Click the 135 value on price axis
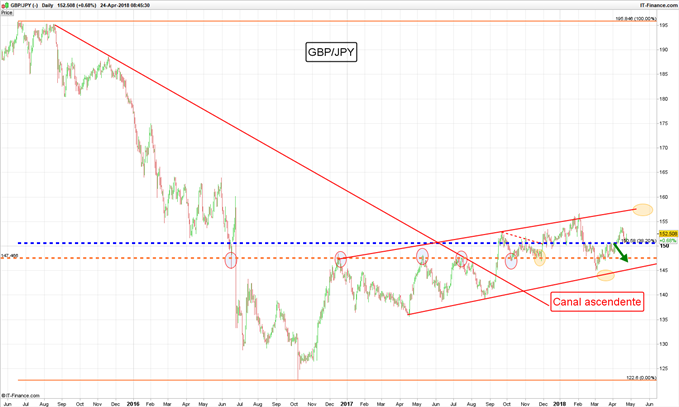Viewport: 679px width, 407px height. coord(663,320)
